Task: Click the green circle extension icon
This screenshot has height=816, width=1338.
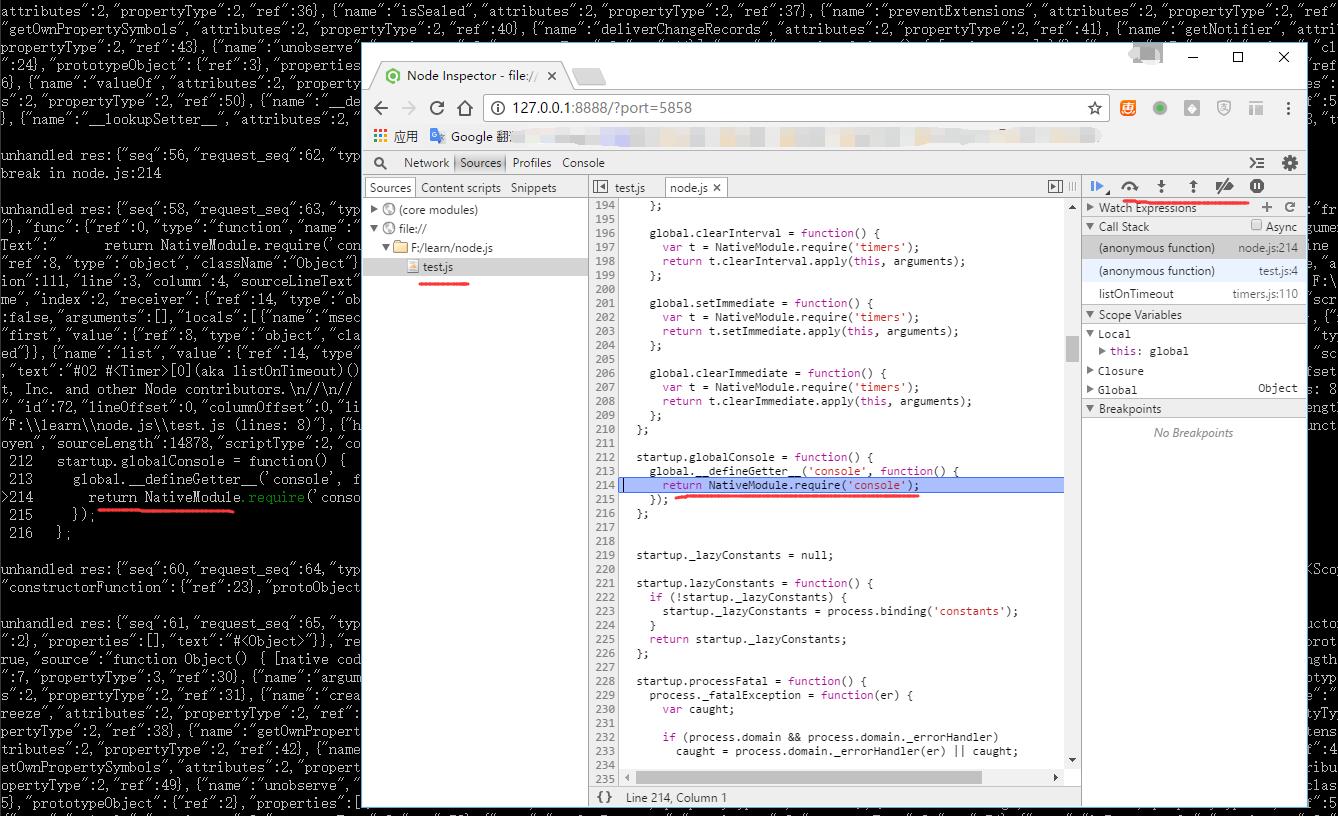Action: pos(1160,108)
